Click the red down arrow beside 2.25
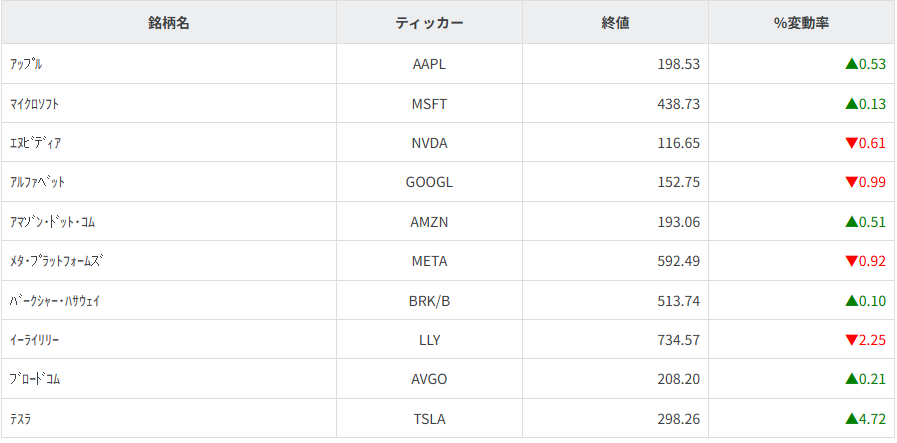Image resolution: width=897 pixels, height=443 pixels. click(851, 340)
